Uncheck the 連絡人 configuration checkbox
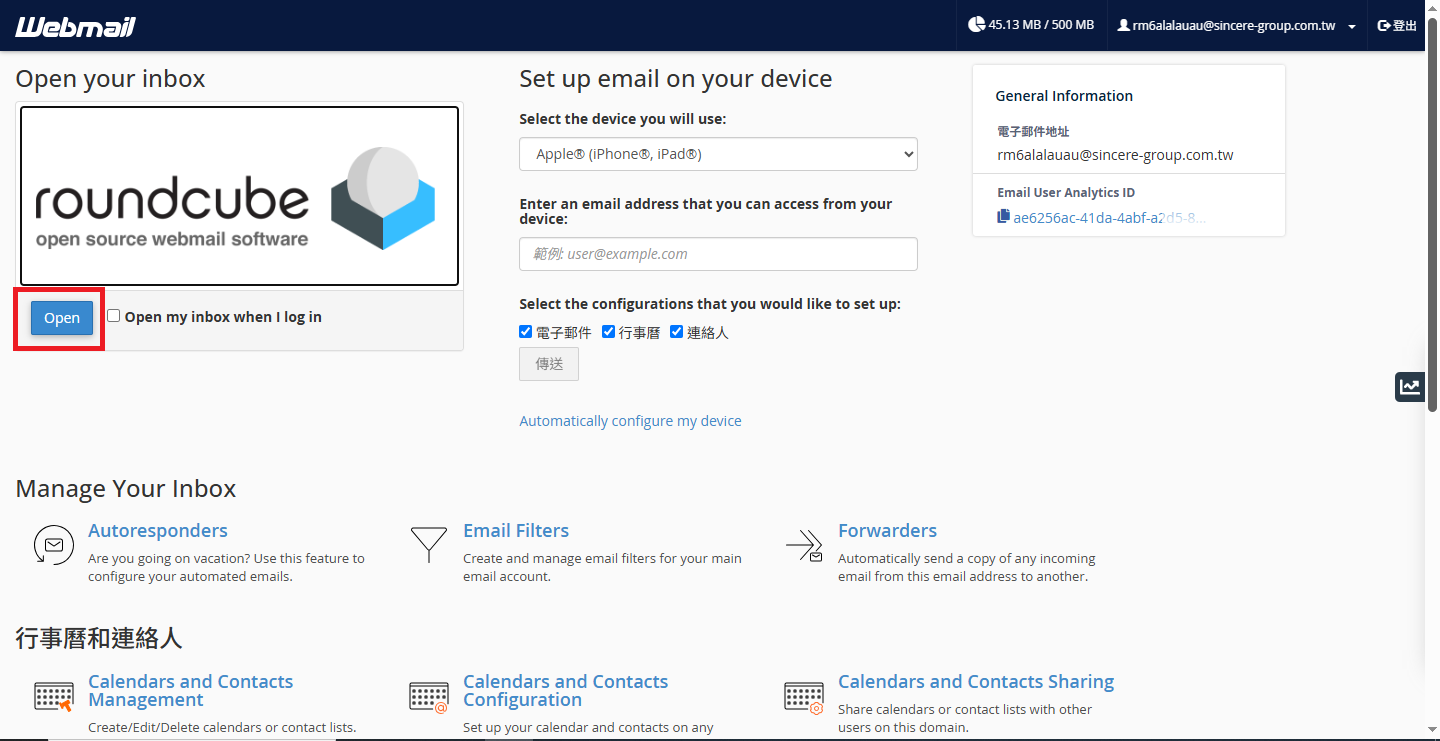The image size is (1440, 741). click(x=676, y=332)
